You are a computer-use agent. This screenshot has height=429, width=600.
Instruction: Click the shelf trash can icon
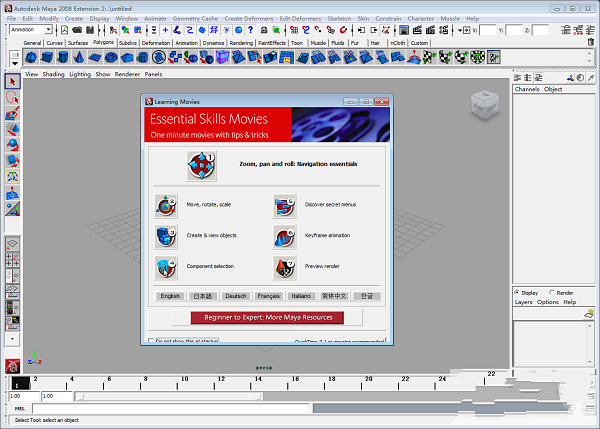click(x=591, y=42)
